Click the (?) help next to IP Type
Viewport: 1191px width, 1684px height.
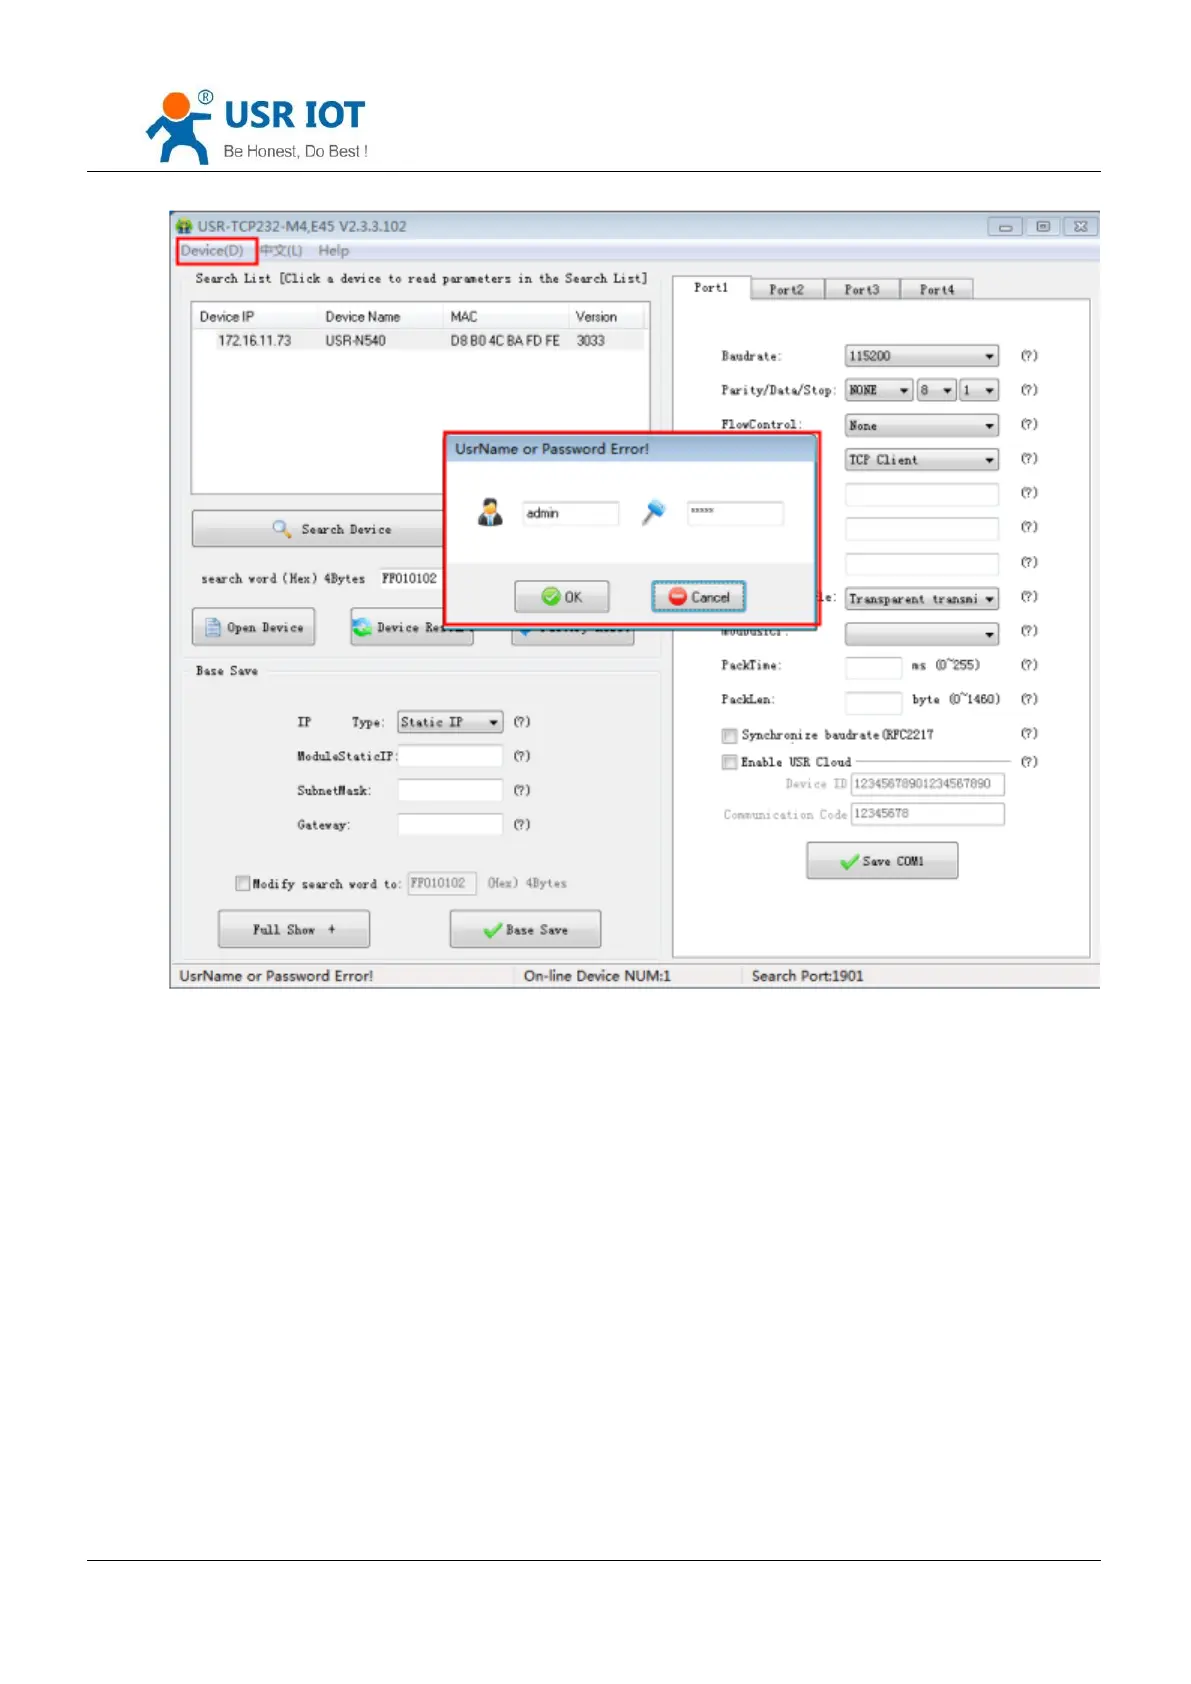click(x=522, y=722)
